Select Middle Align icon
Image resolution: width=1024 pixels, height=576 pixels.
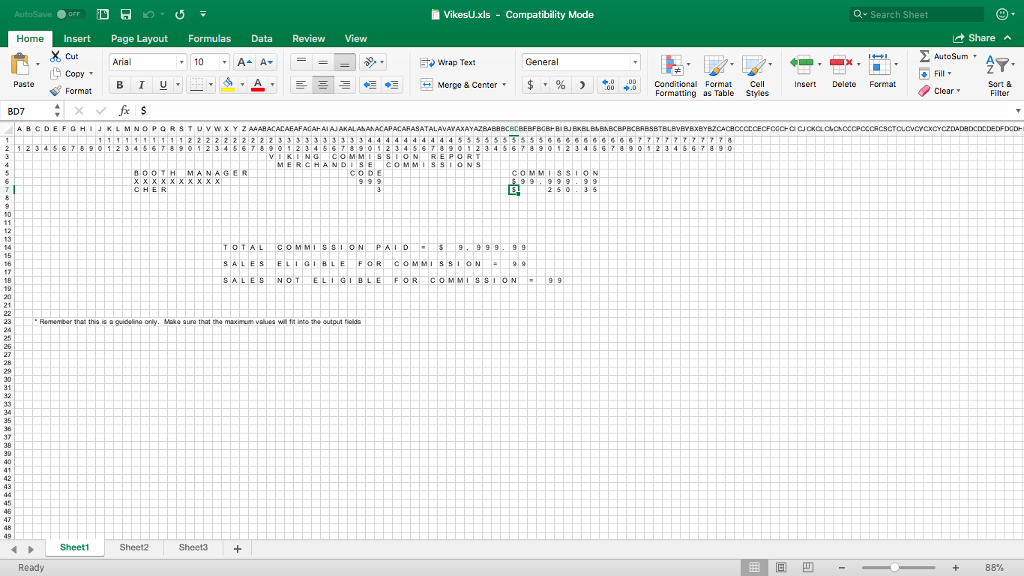click(x=323, y=62)
